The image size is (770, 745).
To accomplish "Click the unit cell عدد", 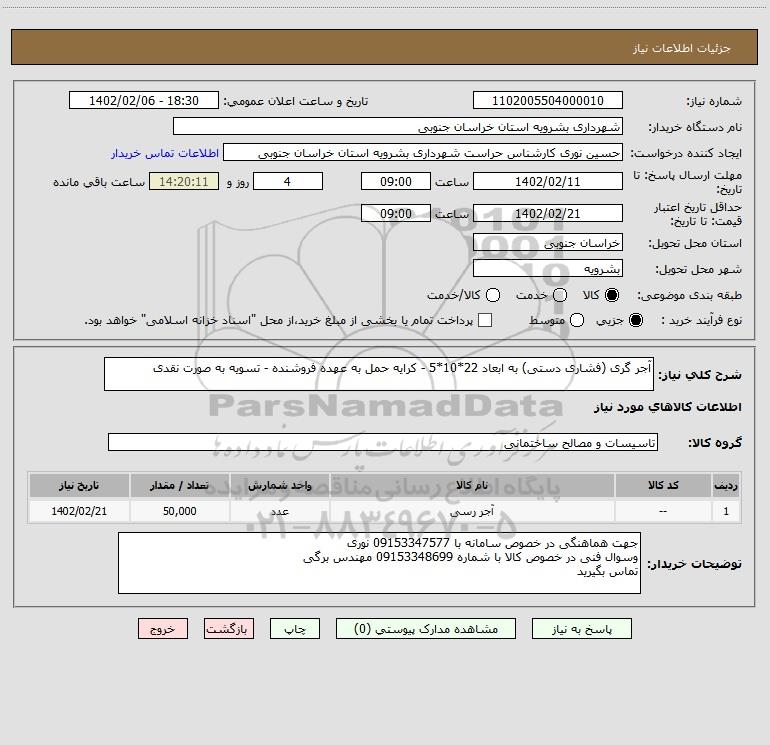I will coord(279,511).
